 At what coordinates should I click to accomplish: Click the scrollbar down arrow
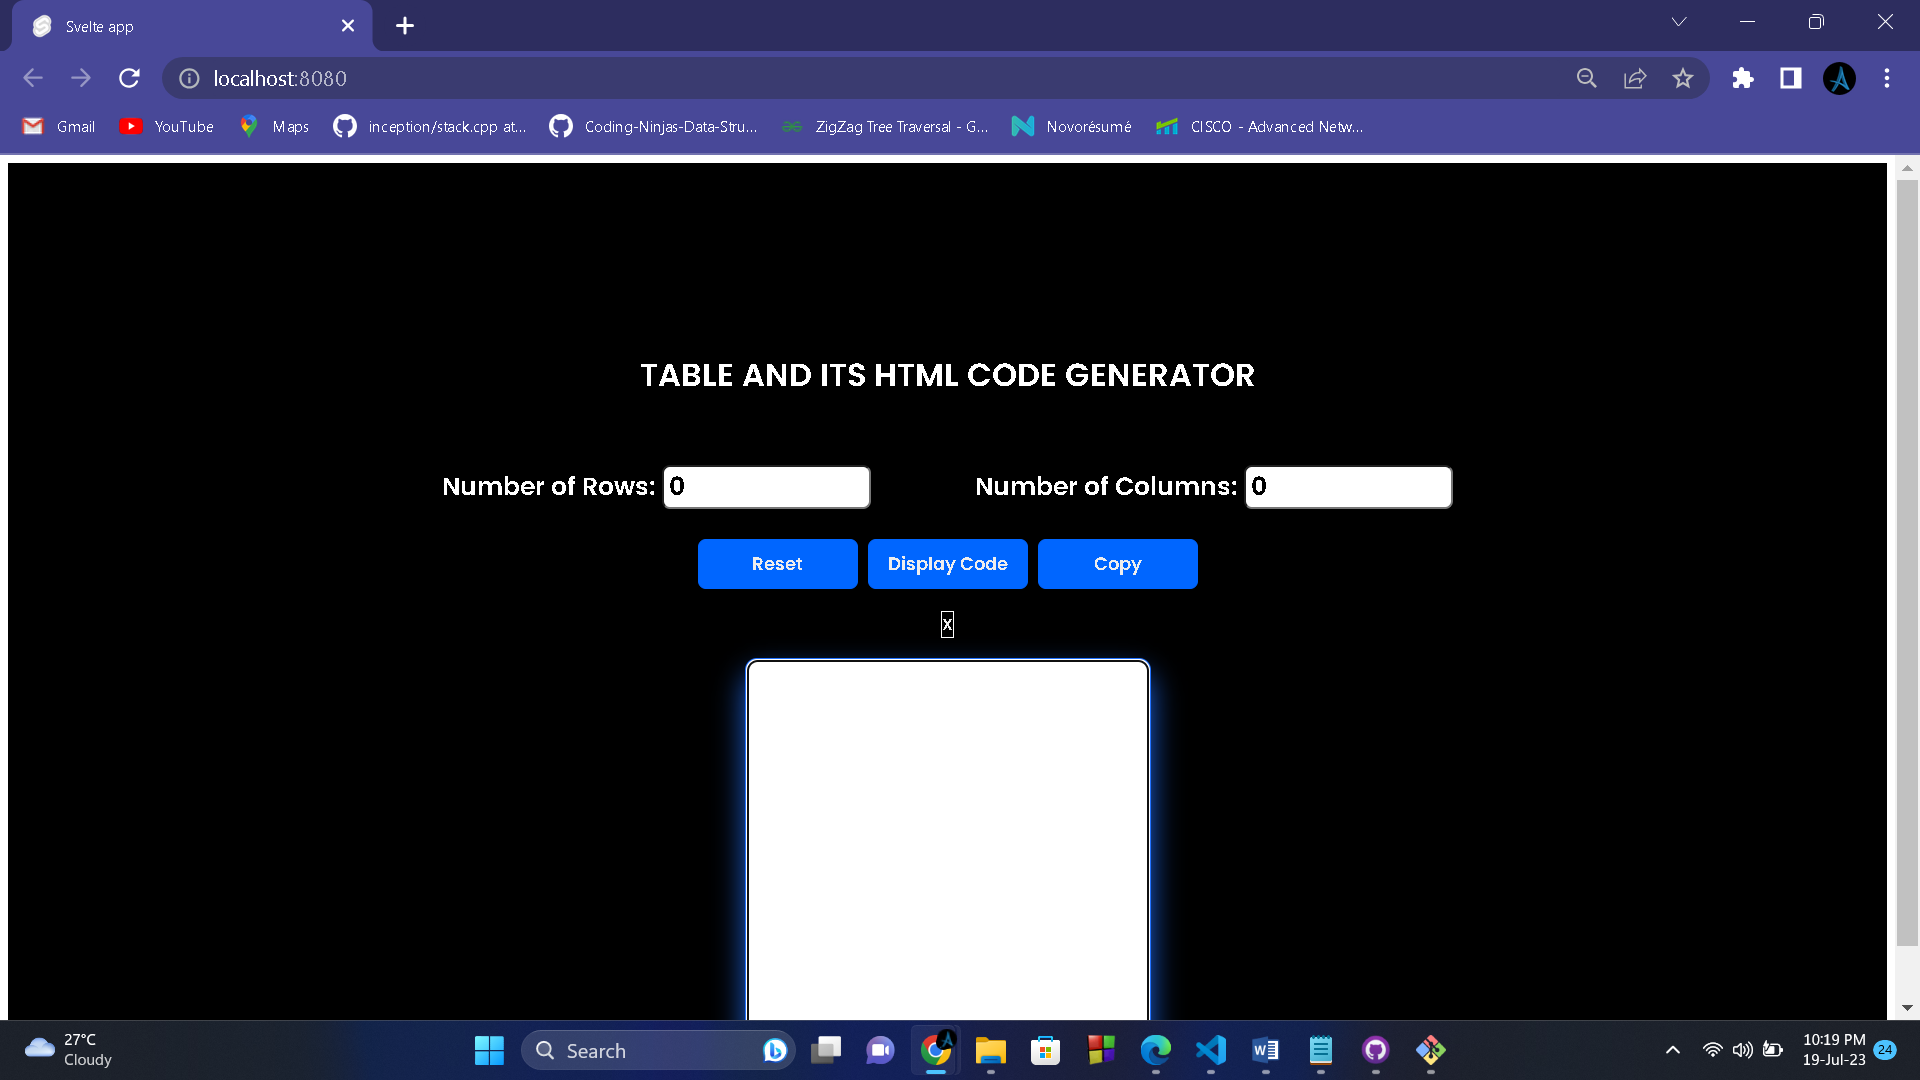[1908, 1007]
